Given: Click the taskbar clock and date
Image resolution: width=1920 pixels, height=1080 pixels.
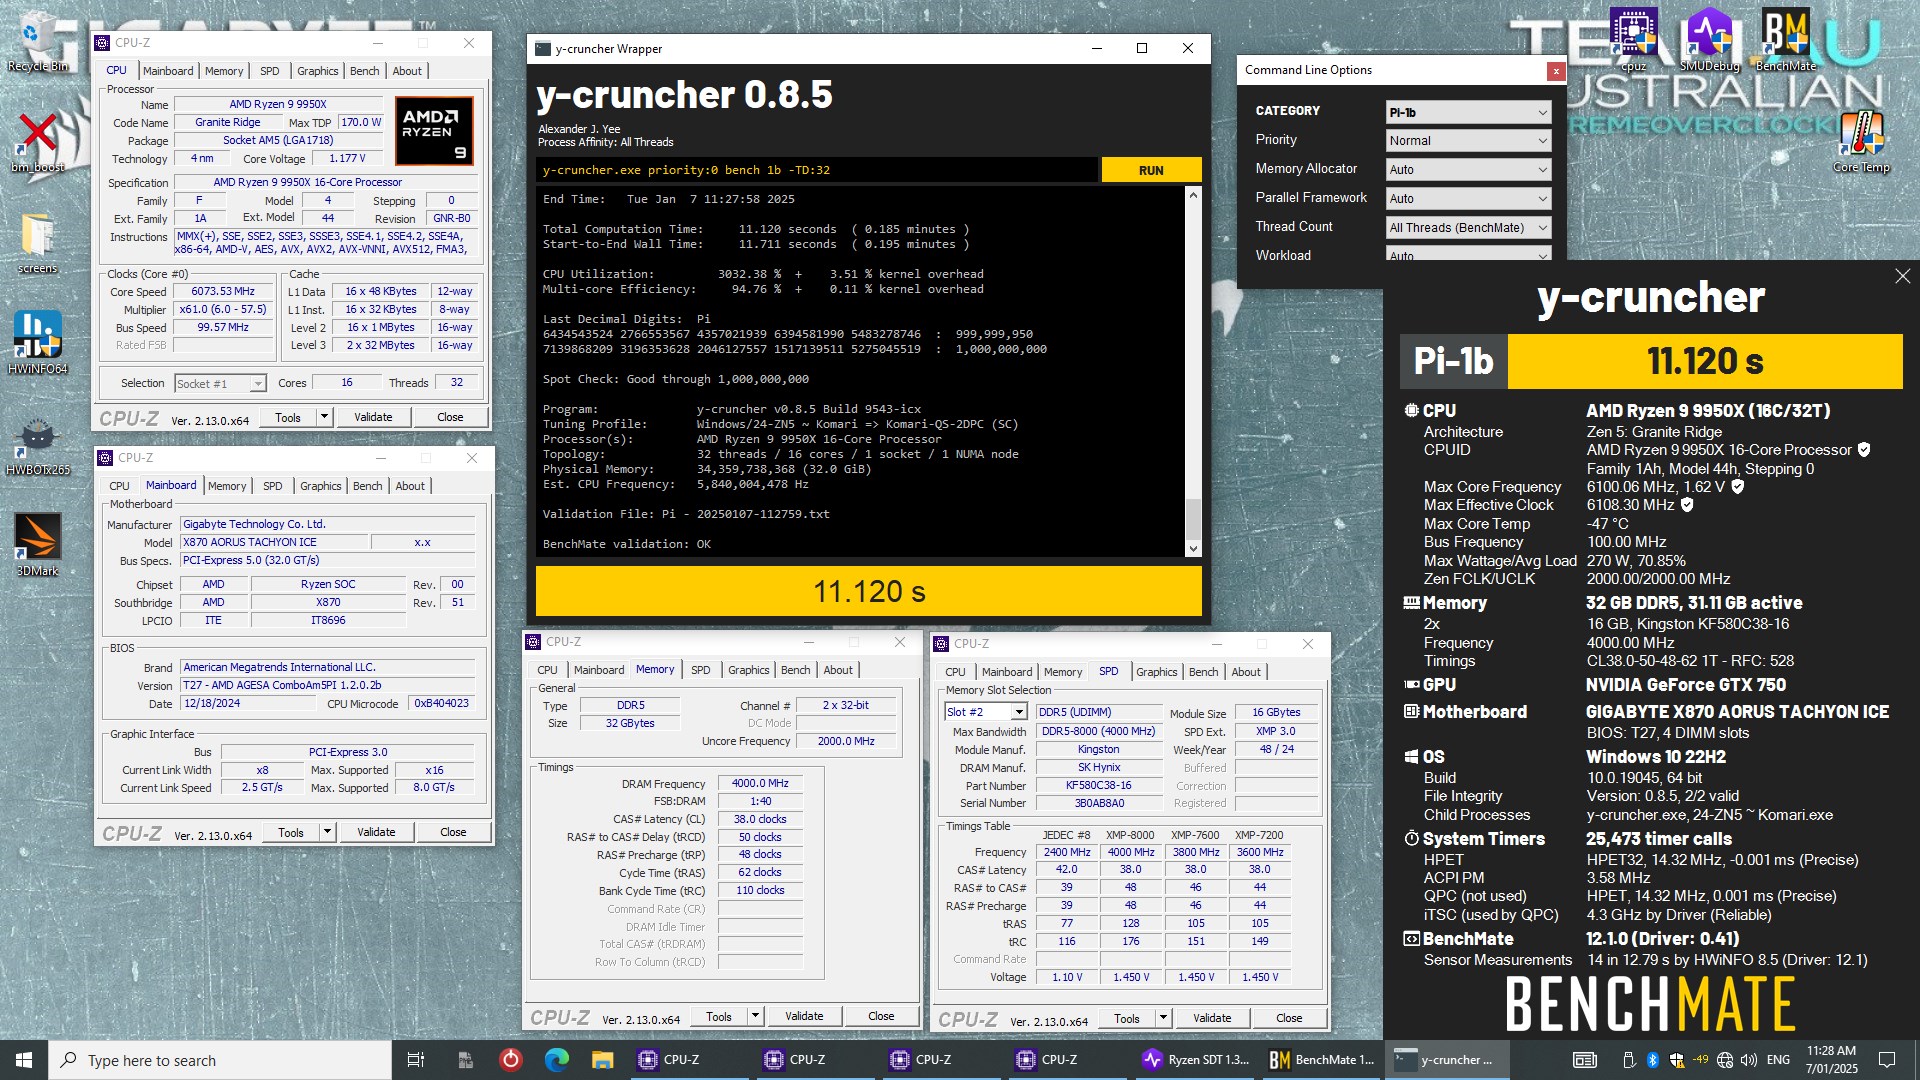Looking at the screenshot, I should click(x=1832, y=1060).
